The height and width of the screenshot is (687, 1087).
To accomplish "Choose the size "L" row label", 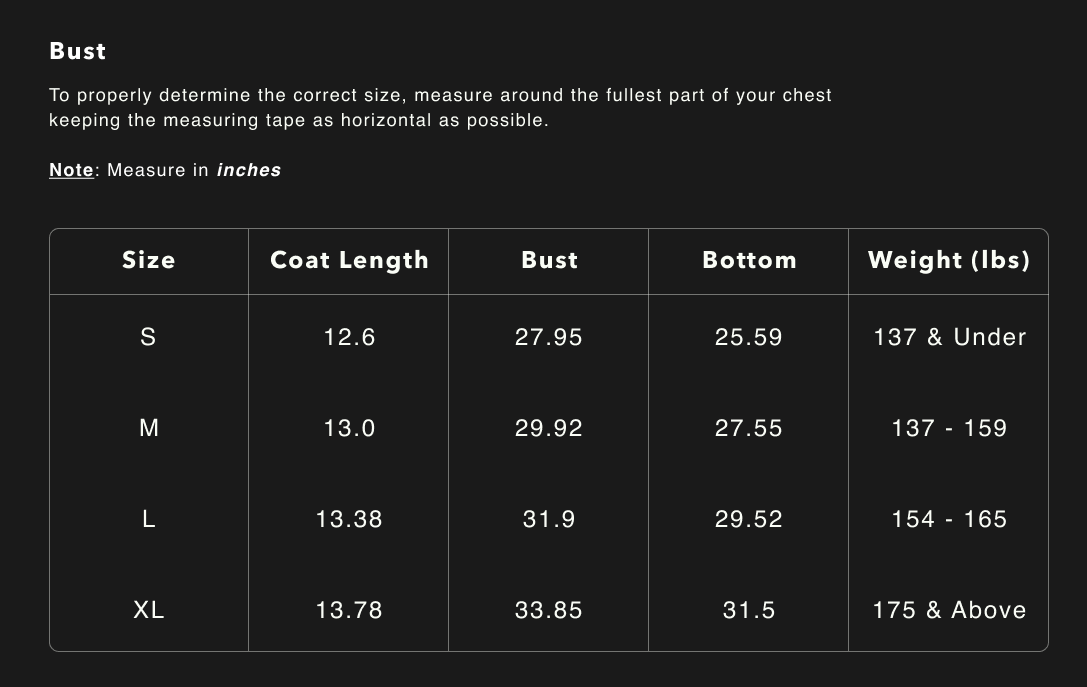I will [x=148, y=519].
